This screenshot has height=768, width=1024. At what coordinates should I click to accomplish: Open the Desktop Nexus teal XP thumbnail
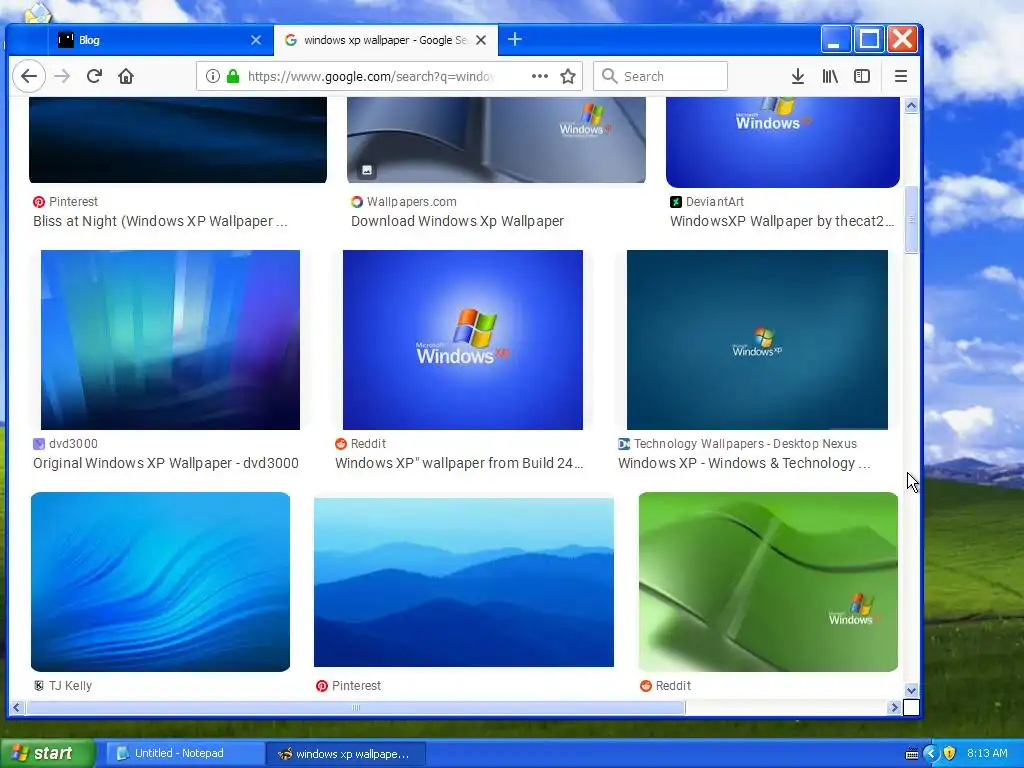tap(758, 340)
